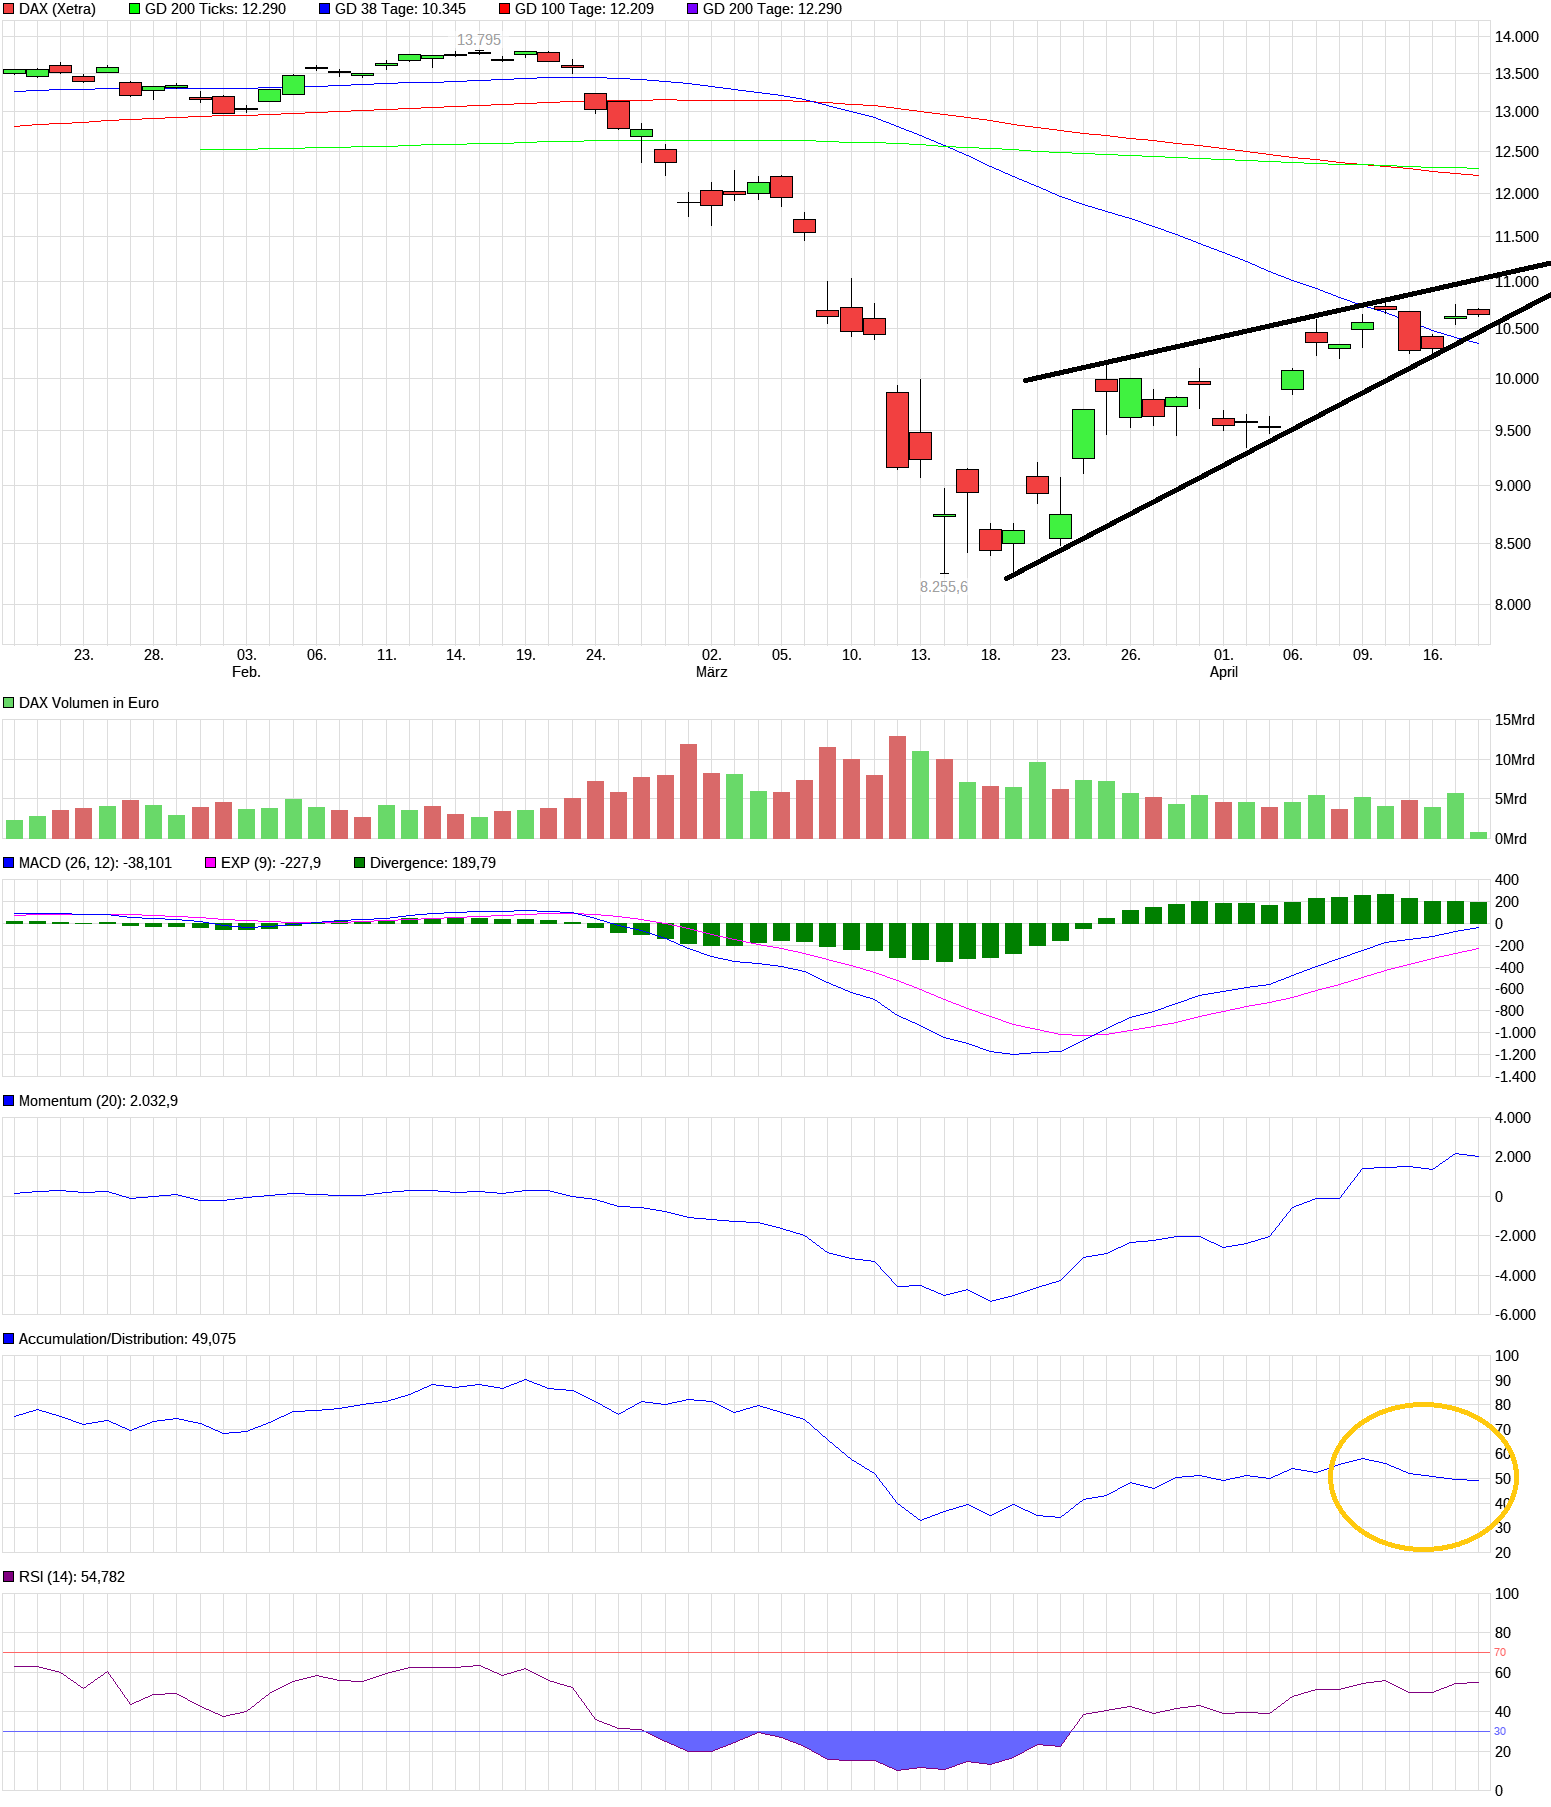
Task: Click the 8.255,6 low price annotation
Action: (944, 587)
